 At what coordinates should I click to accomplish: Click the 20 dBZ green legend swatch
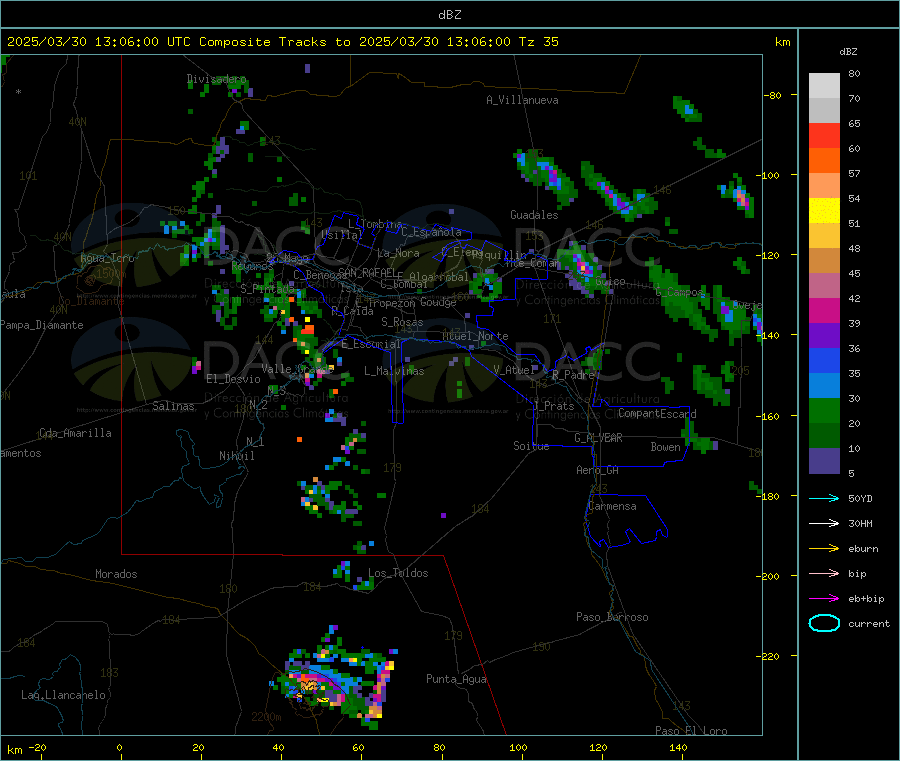click(x=824, y=410)
